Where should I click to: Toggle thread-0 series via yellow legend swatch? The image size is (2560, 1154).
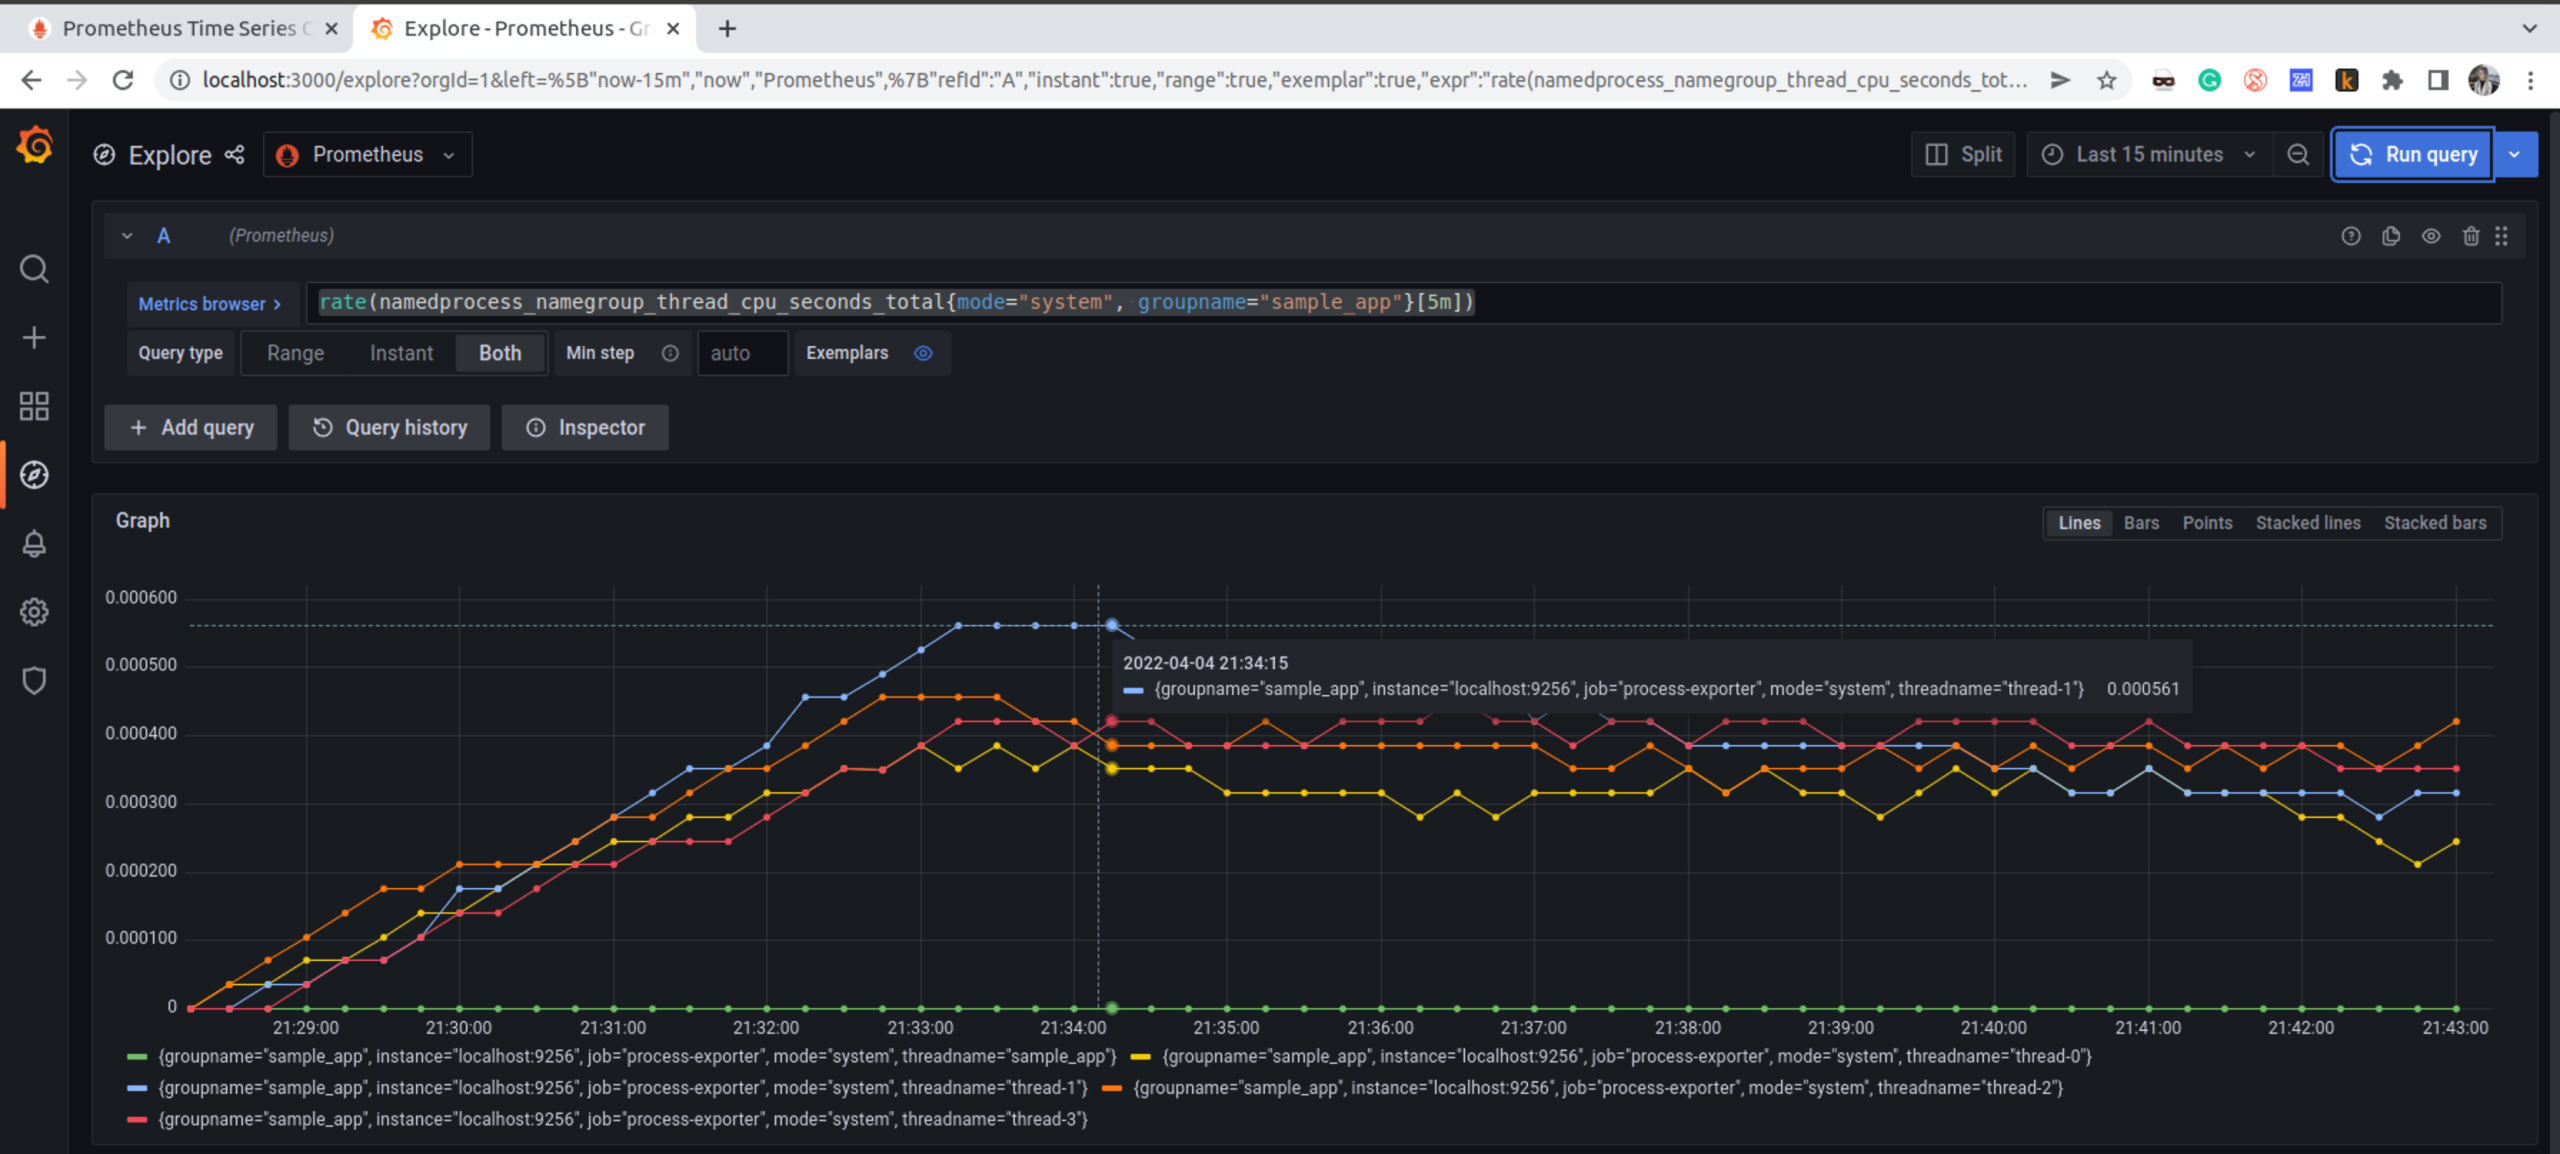click(x=1141, y=1057)
